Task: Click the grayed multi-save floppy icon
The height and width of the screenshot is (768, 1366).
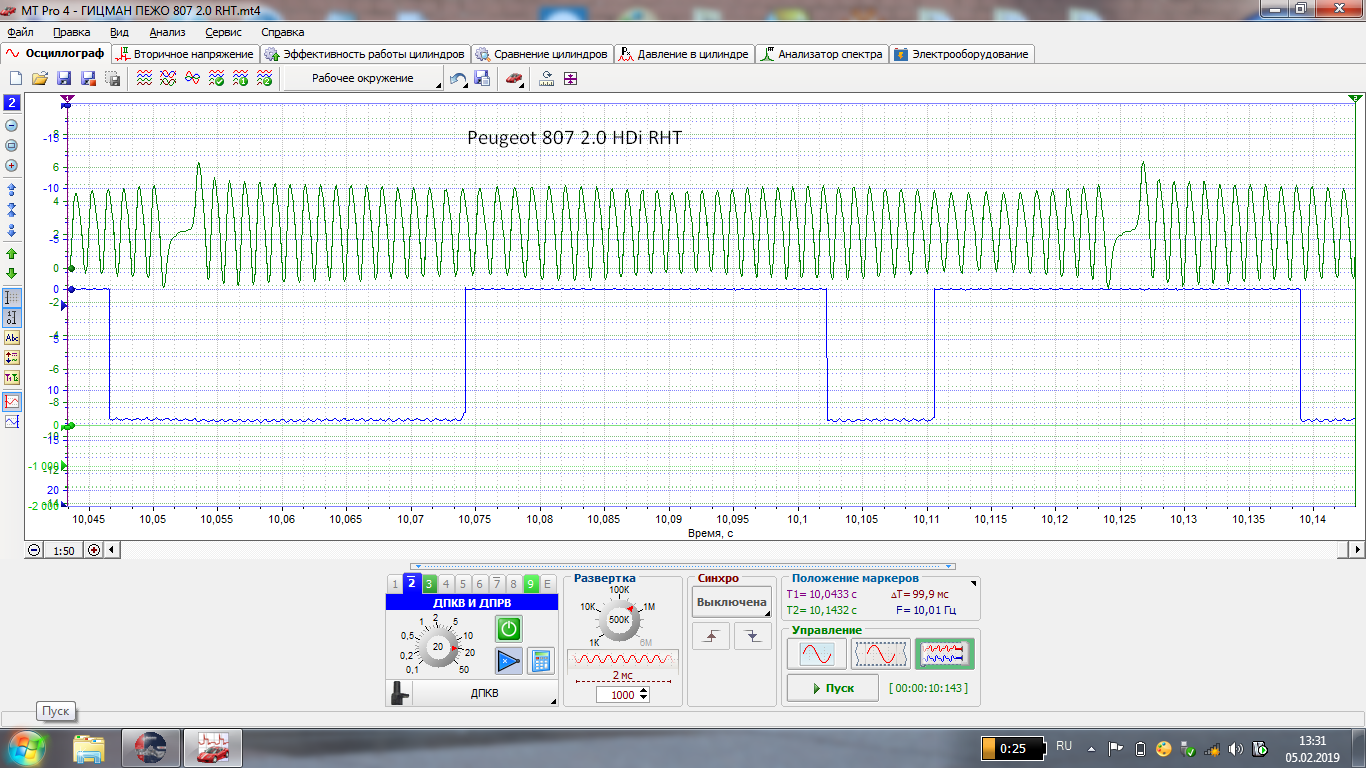Action: click(113, 78)
